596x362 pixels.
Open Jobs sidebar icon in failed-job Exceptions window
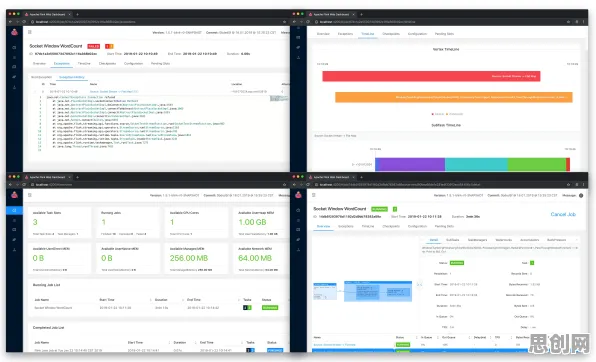click(x=14, y=57)
